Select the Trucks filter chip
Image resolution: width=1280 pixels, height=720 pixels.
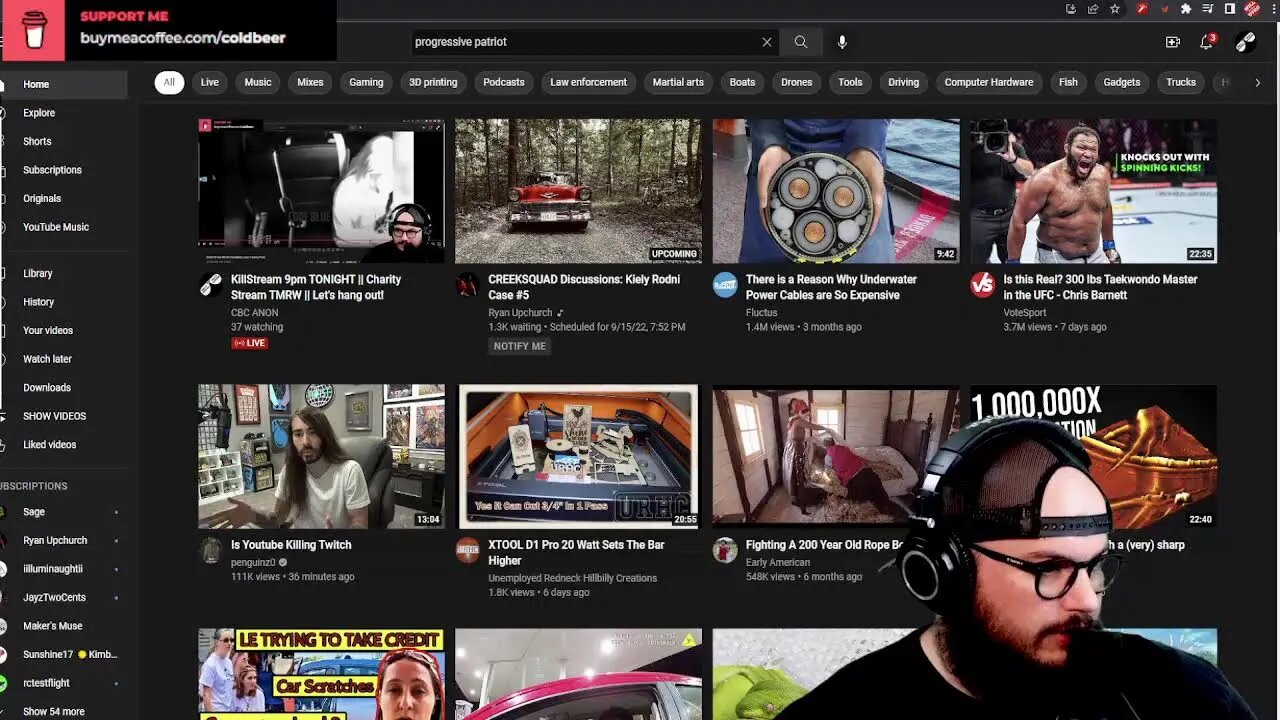1181,82
